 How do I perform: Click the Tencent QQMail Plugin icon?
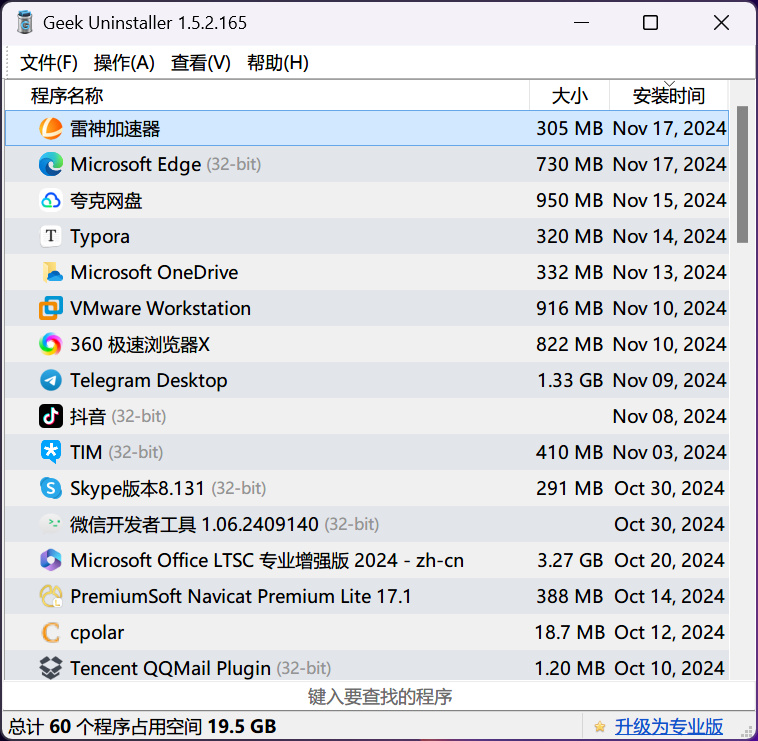(51, 668)
